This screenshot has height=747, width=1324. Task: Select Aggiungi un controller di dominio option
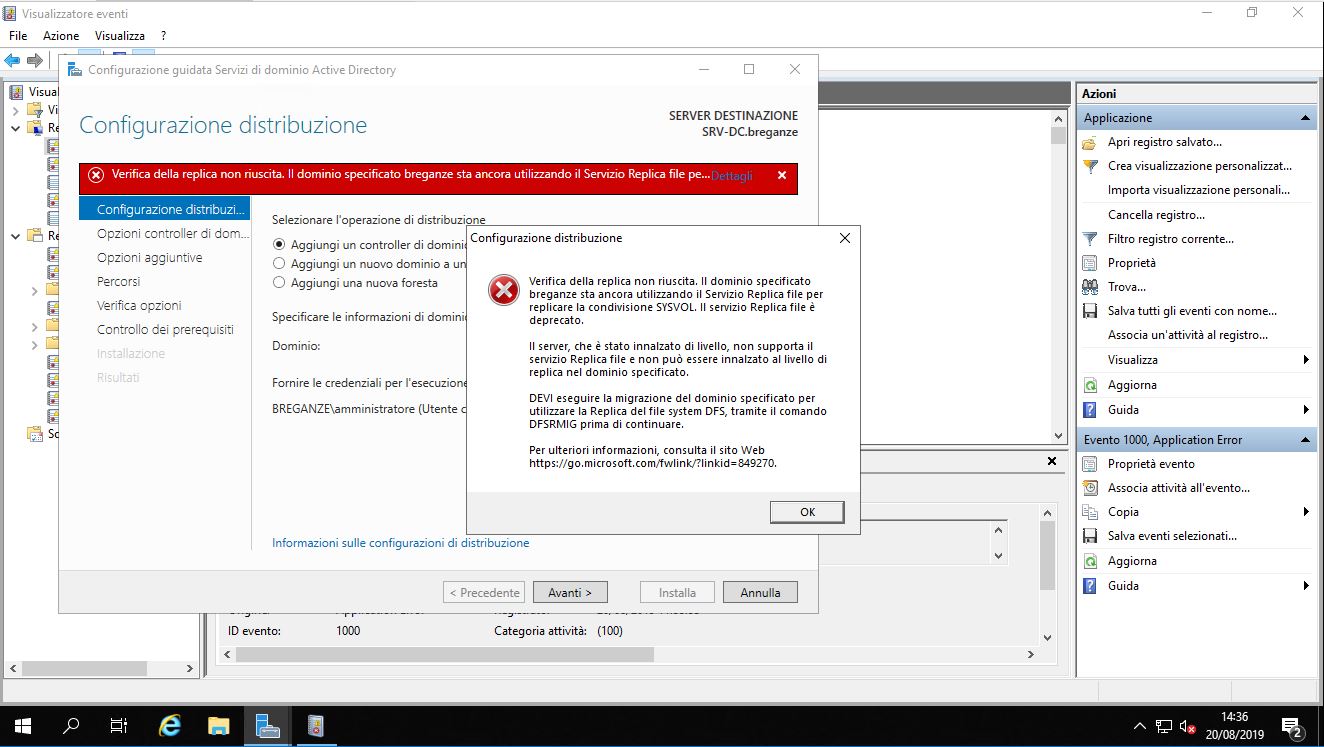tap(279, 245)
